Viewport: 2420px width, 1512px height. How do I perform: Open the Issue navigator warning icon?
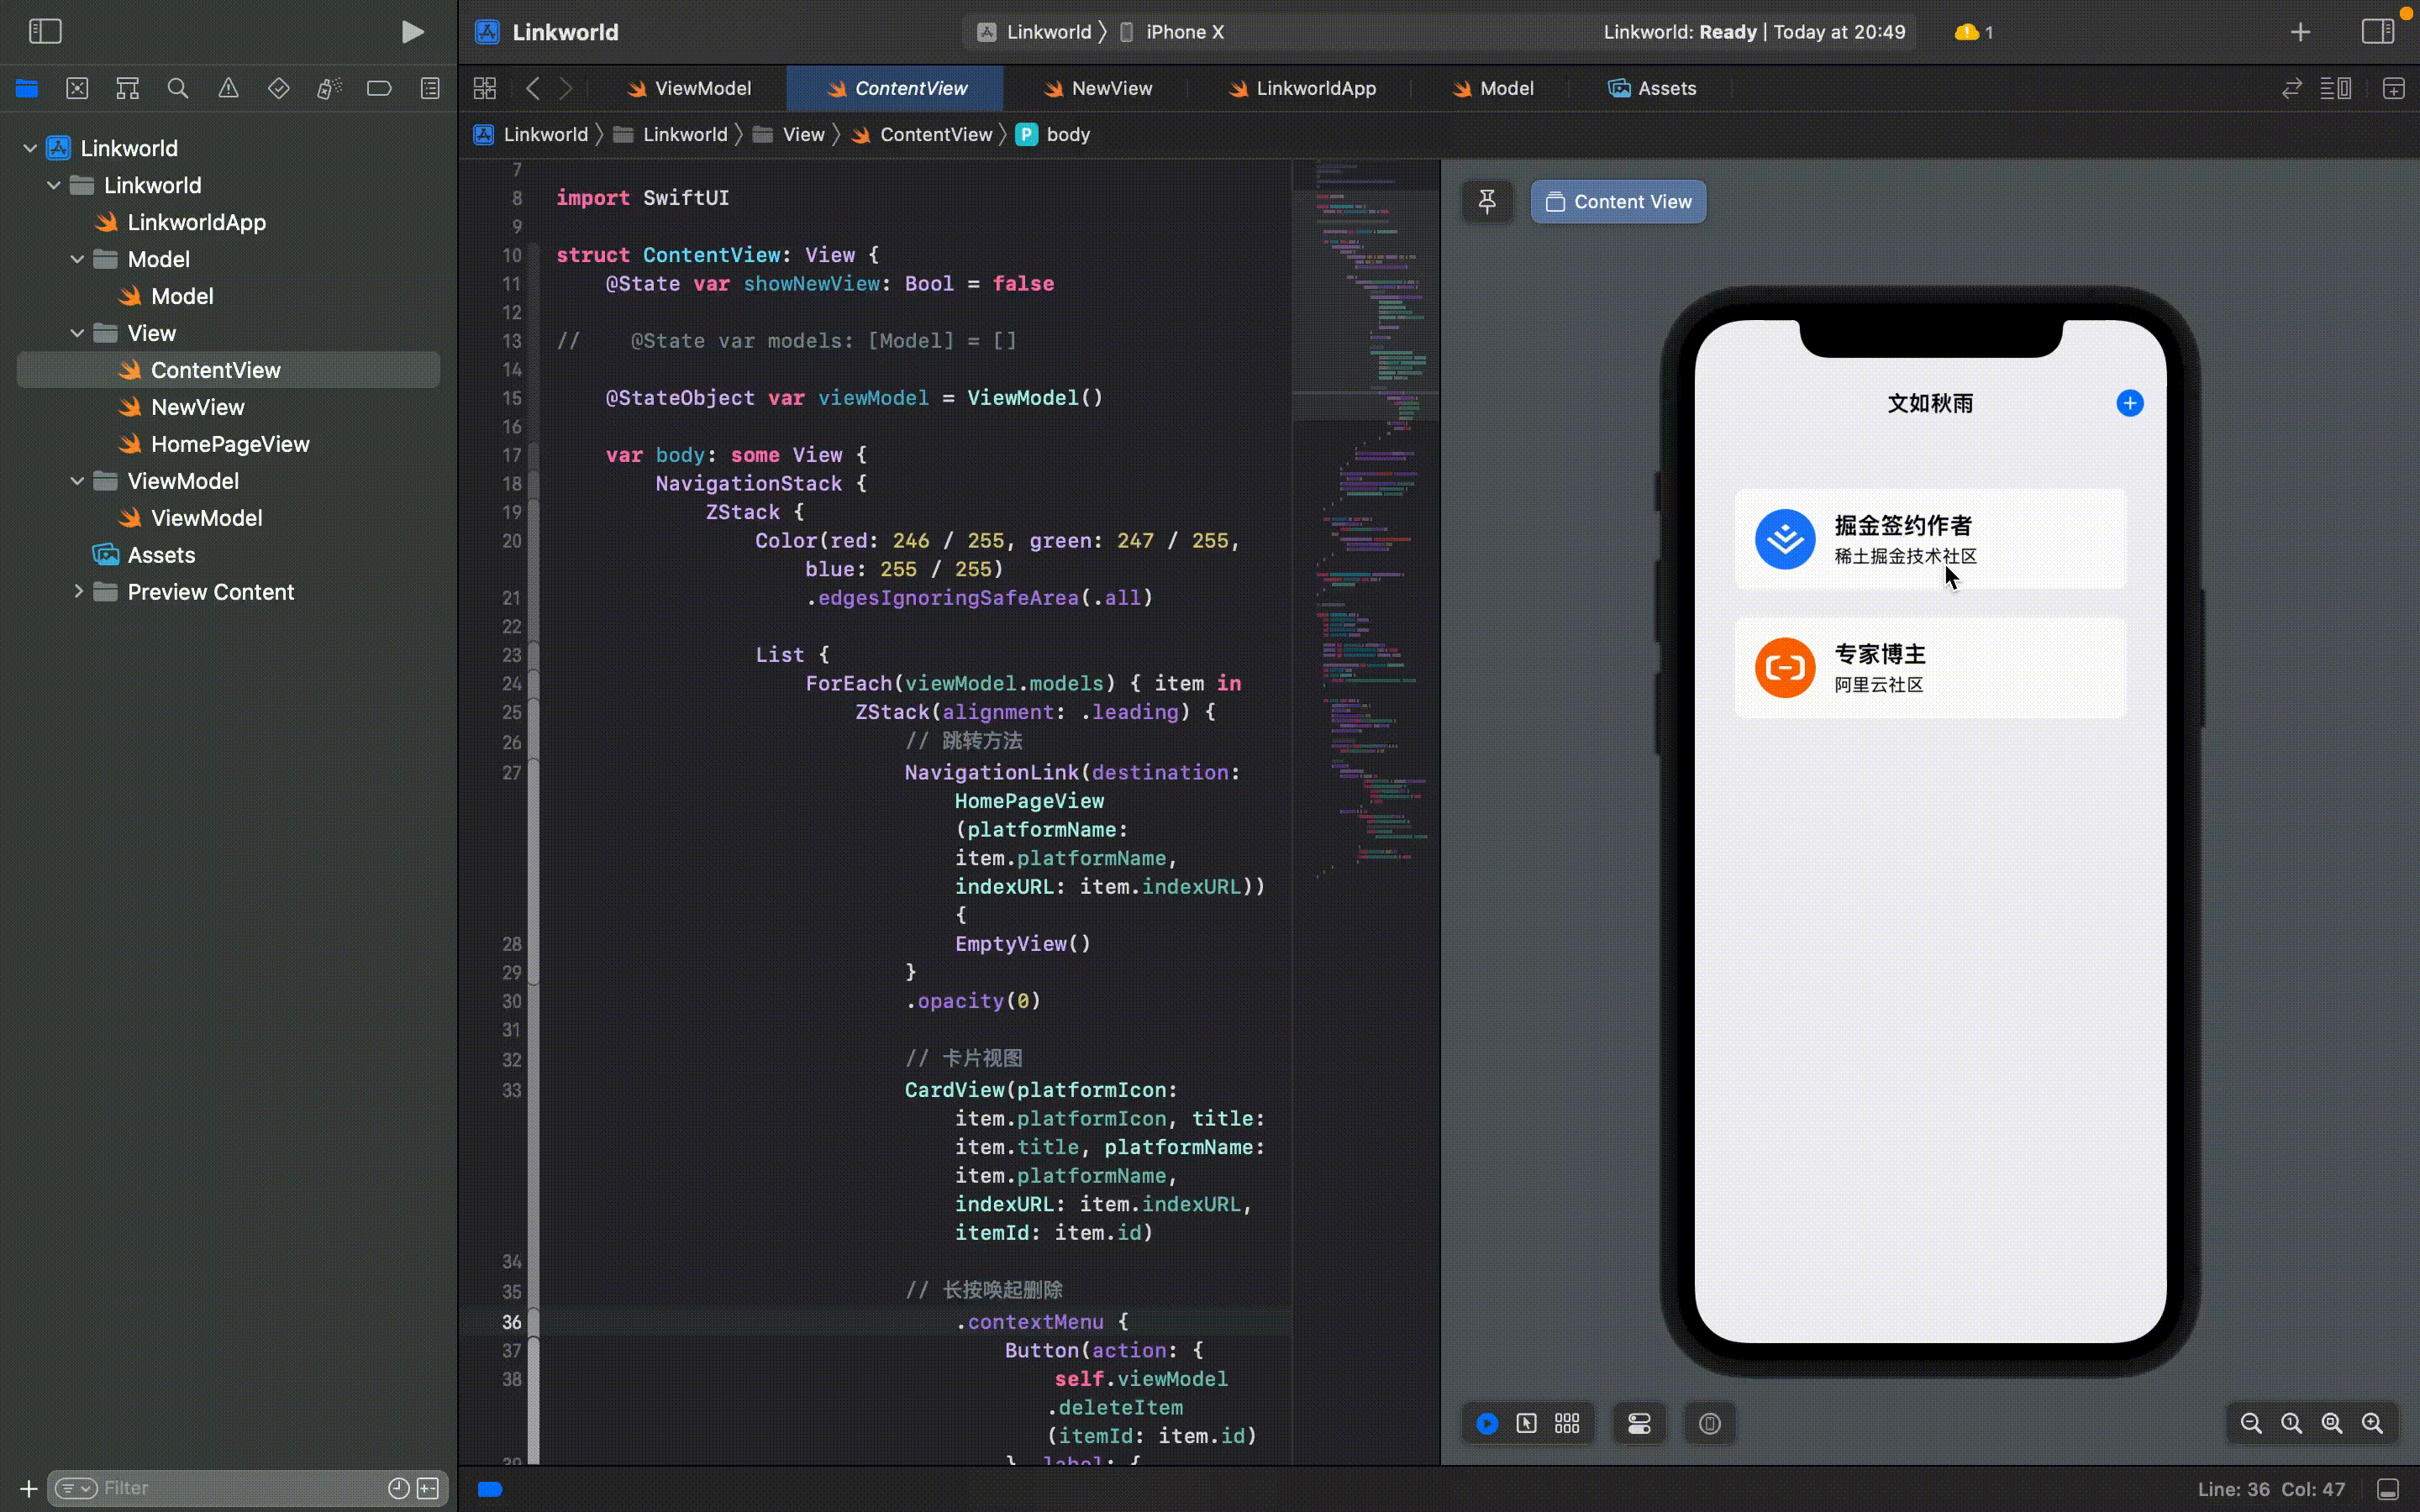pos(228,89)
